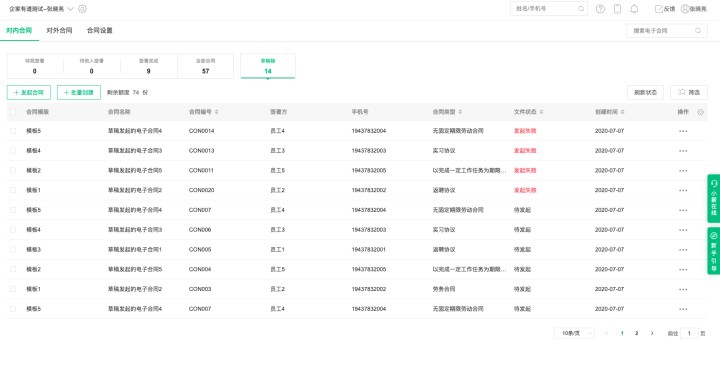Open the help question-mark icon
Viewport: 720px width, 375px height.
(600, 9)
